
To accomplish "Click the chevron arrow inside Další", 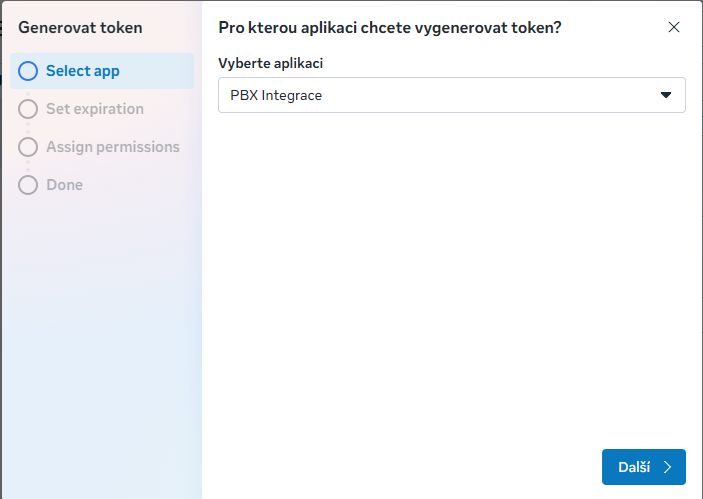I will (x=667, y=467).
